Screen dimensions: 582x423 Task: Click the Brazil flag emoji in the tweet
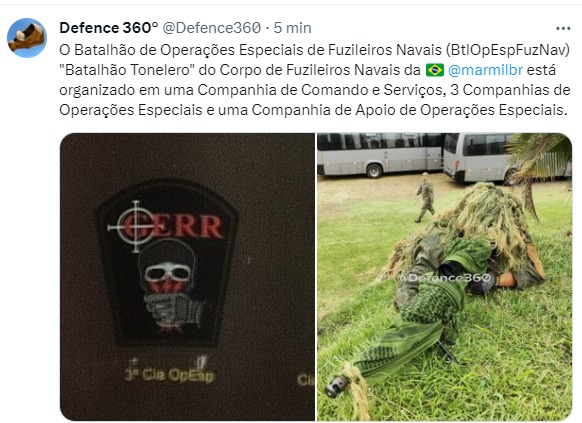[435, 70]
